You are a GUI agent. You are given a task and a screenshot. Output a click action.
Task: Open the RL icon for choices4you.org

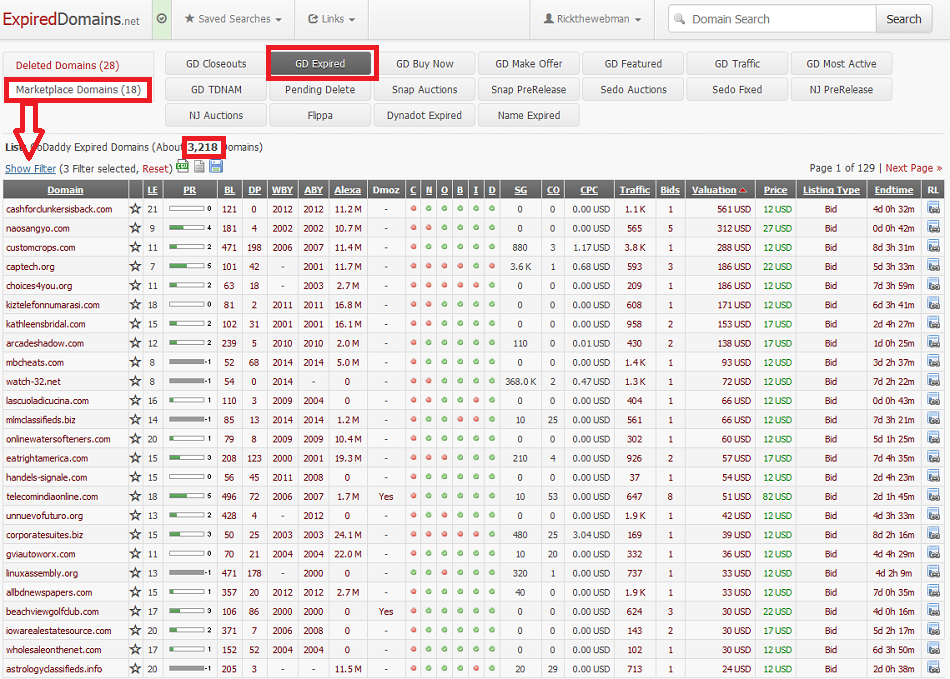[933, 285]
